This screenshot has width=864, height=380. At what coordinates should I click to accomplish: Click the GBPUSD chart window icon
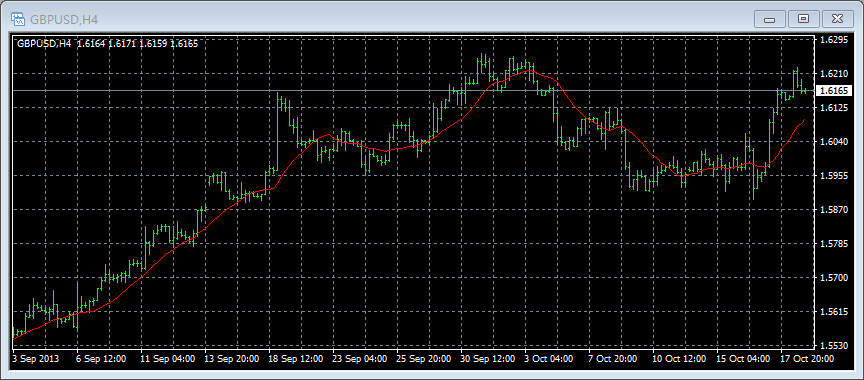pos(18,20)
